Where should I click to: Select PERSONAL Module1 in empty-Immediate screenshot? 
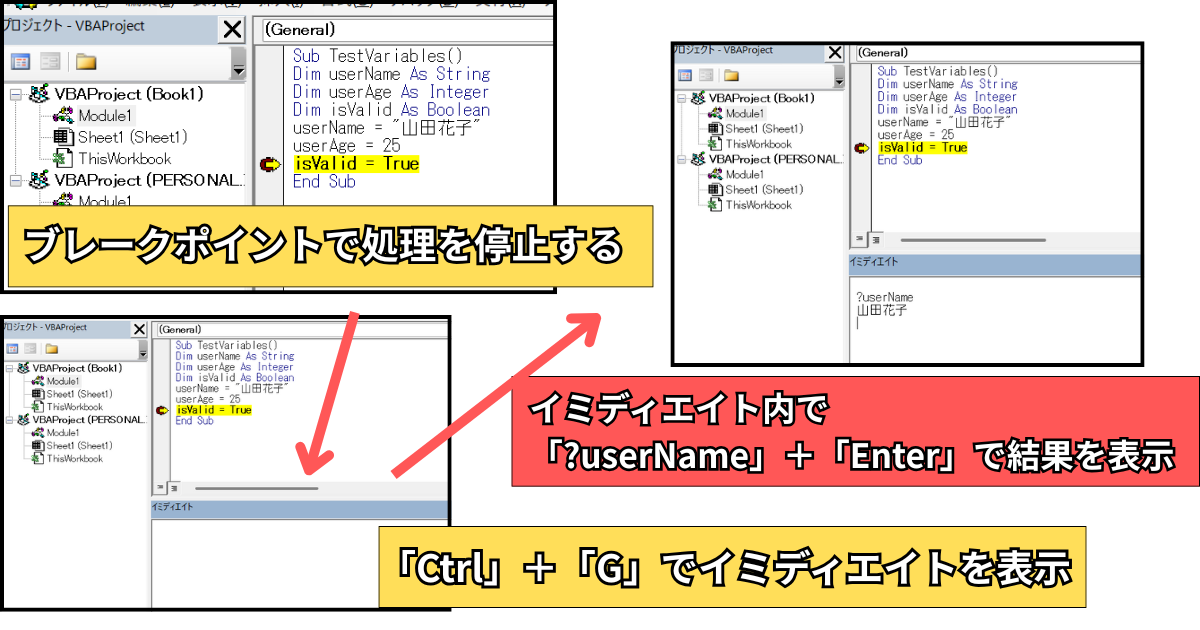point(63,433)
